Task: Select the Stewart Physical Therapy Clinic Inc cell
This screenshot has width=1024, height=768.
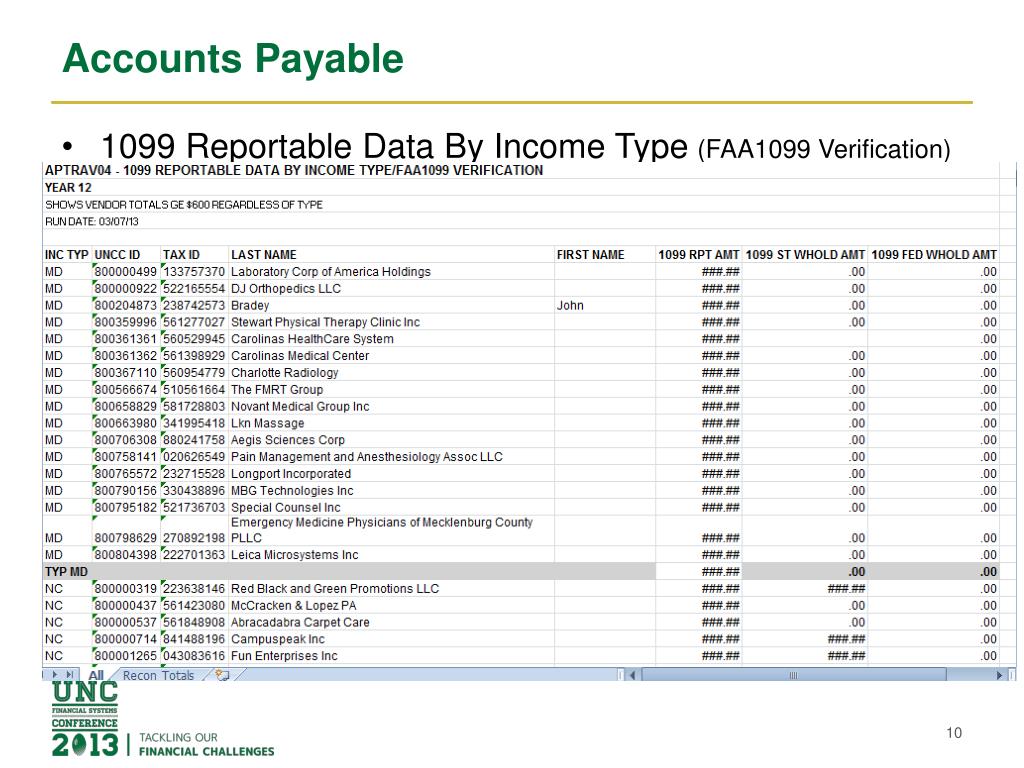Action: (x=391, y=322)
